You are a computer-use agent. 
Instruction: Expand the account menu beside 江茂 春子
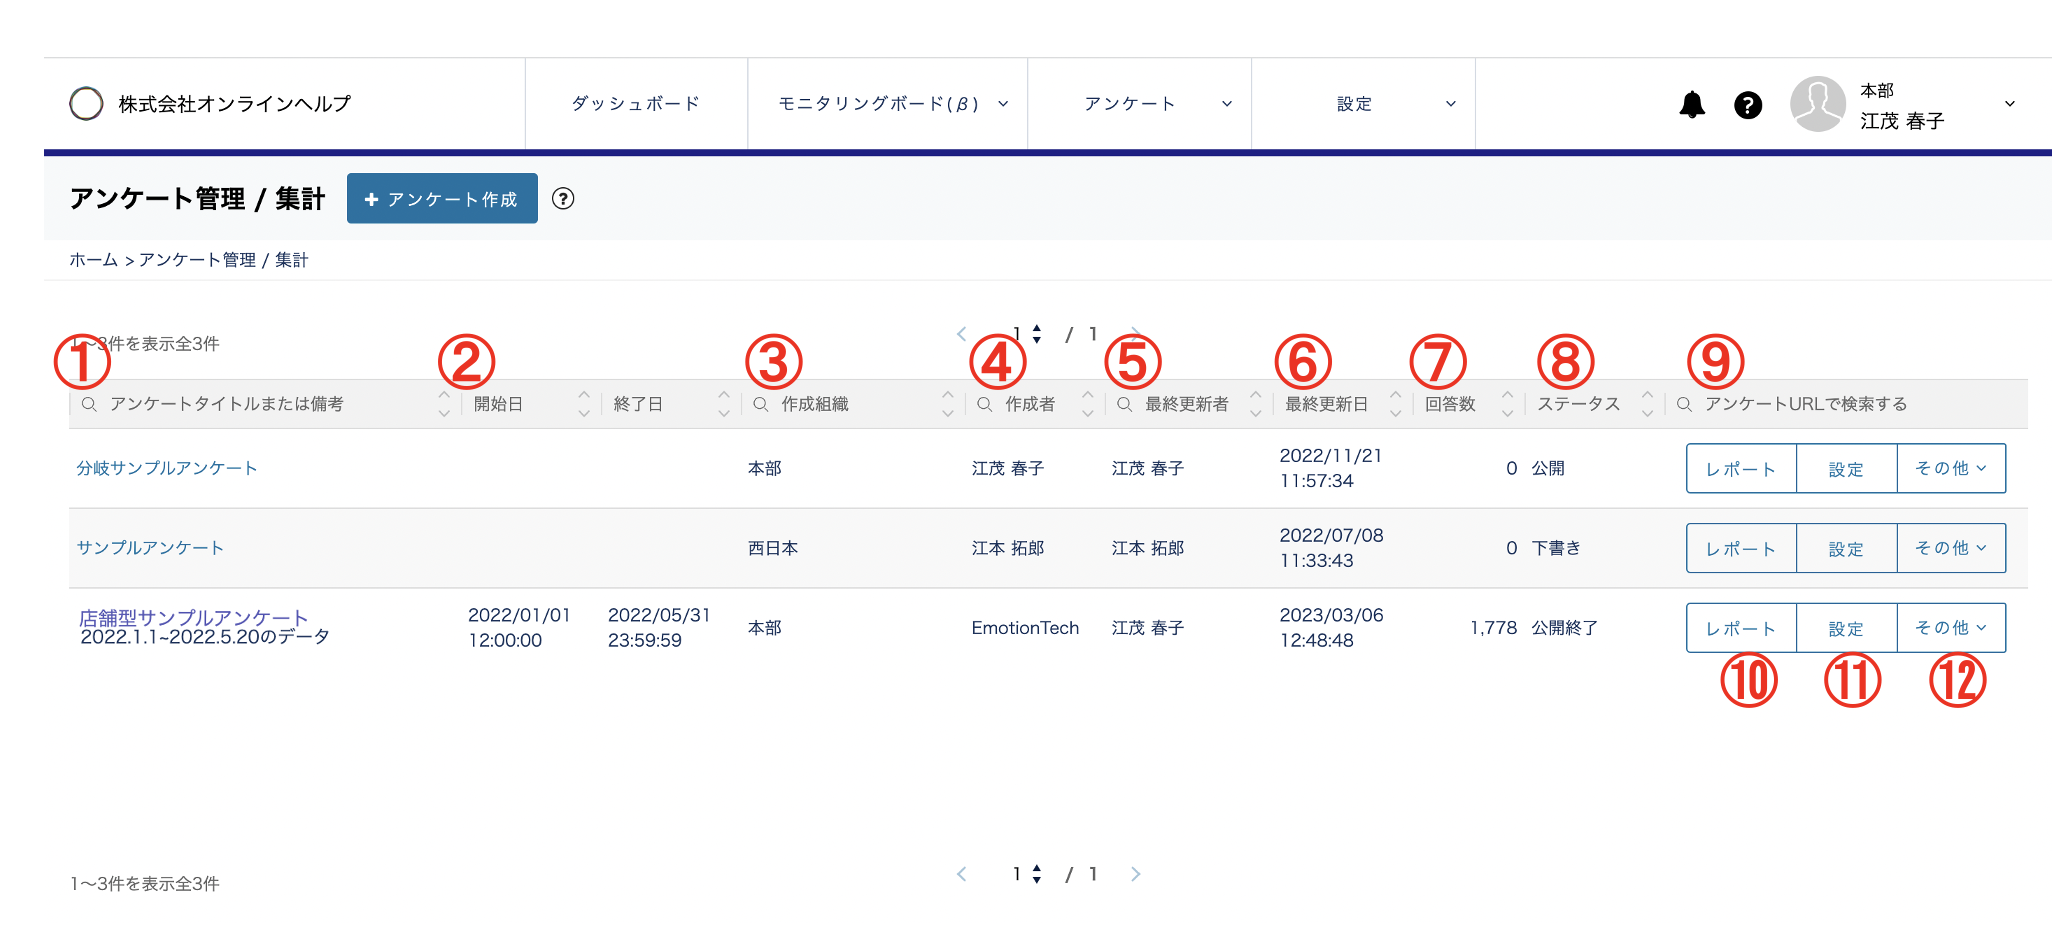[x=2008, y=104]
